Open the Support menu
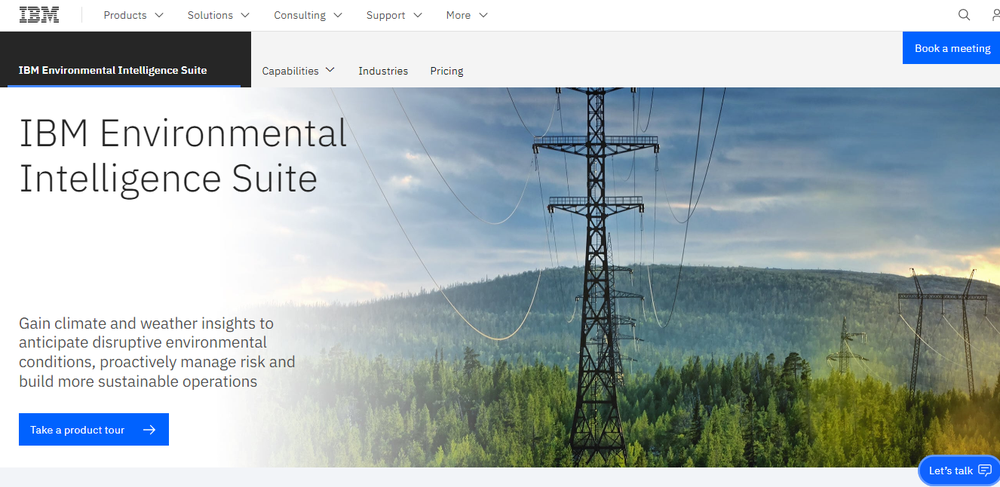This screenshot has height=487, width=1000. tap(394, 15)
